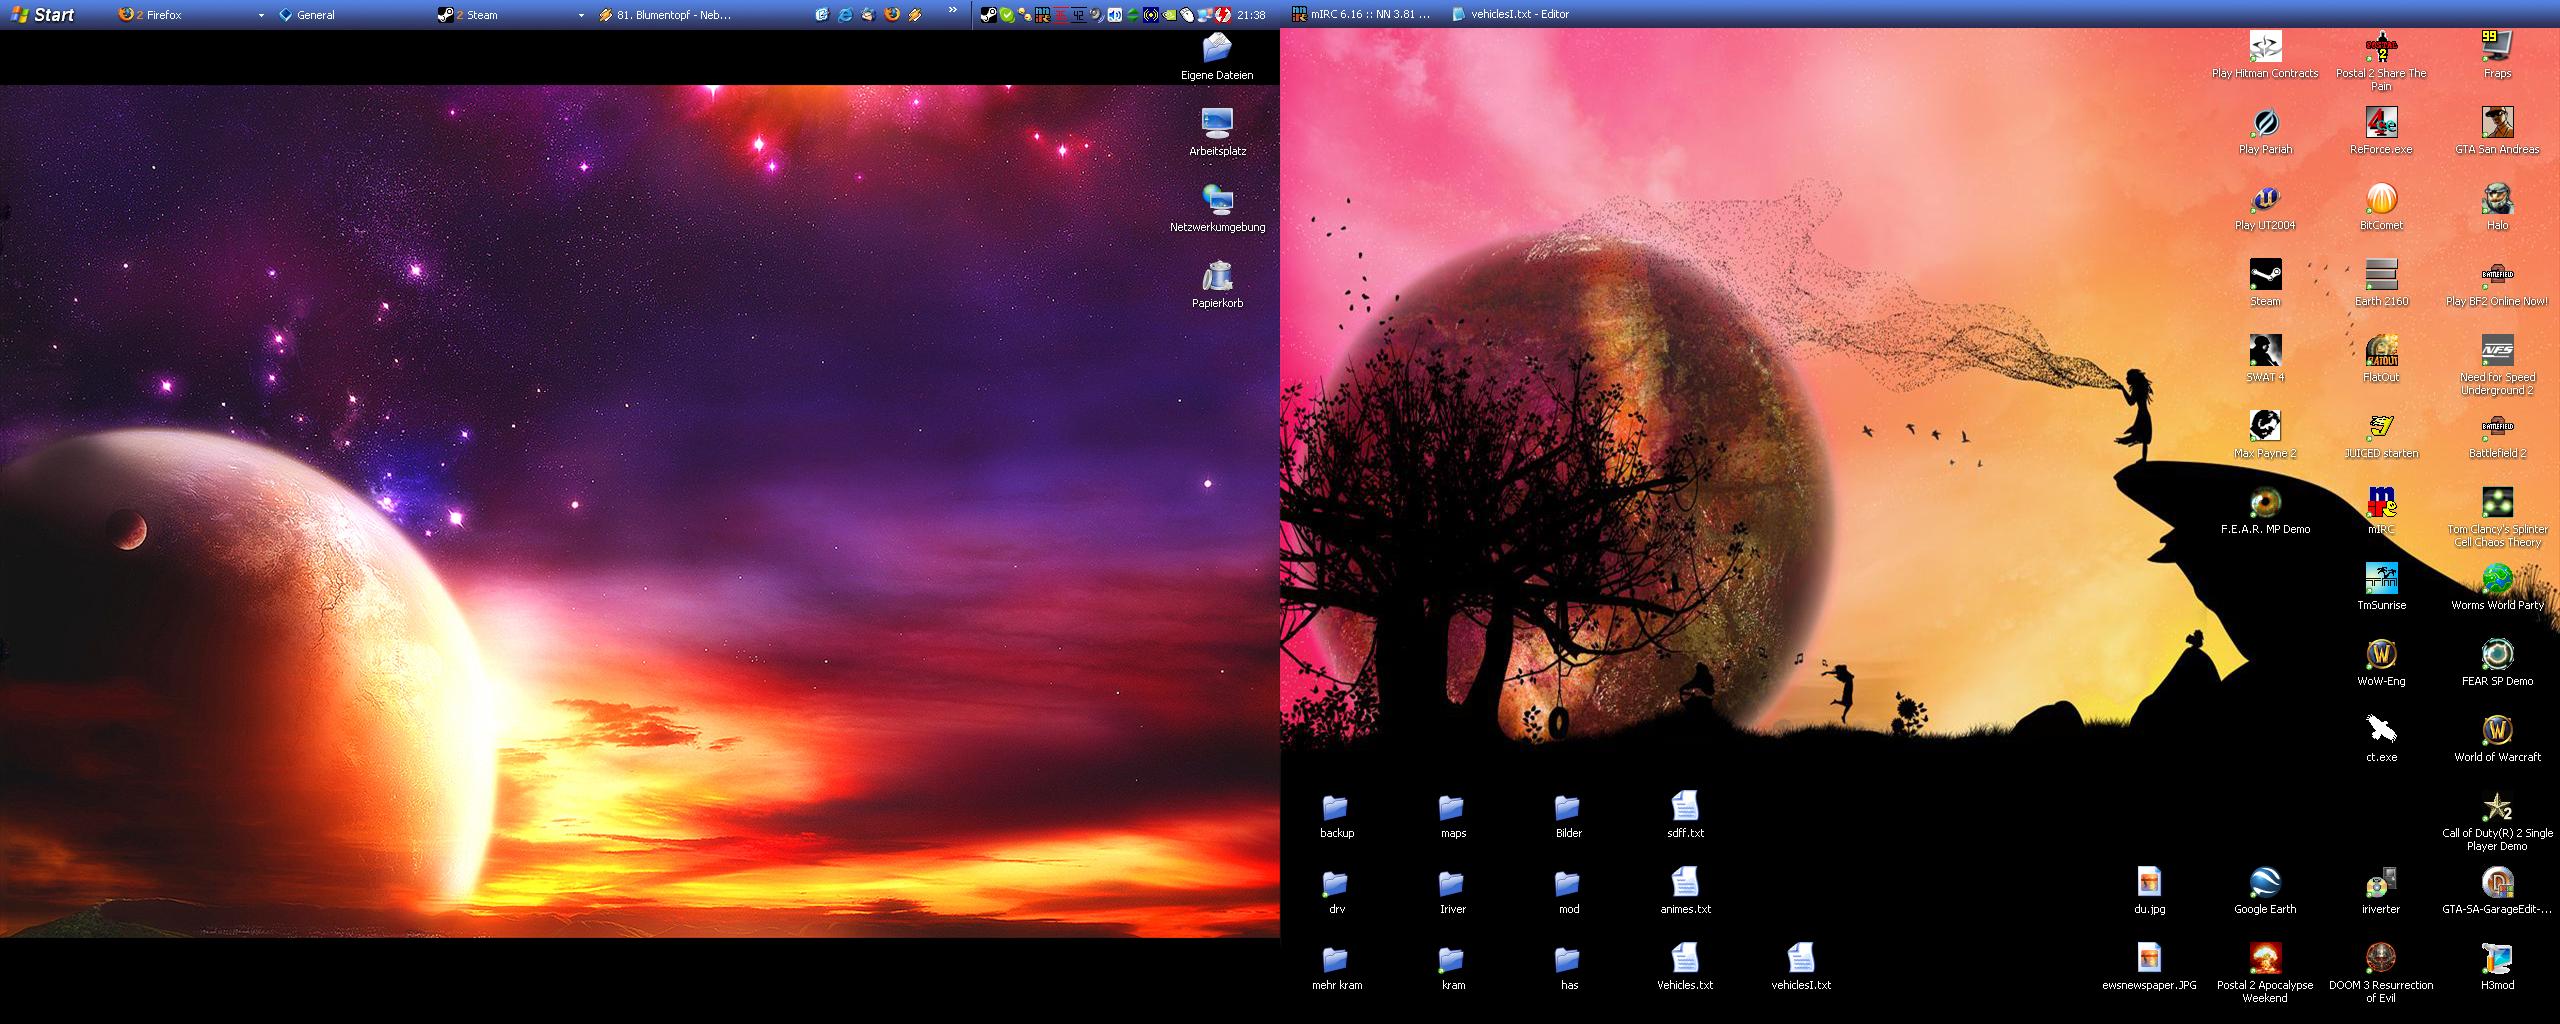The height and width of the screenshot is (1024, 2560).
Task: Select the Google Earth desktop shortcut
Action: [2265, 884]
